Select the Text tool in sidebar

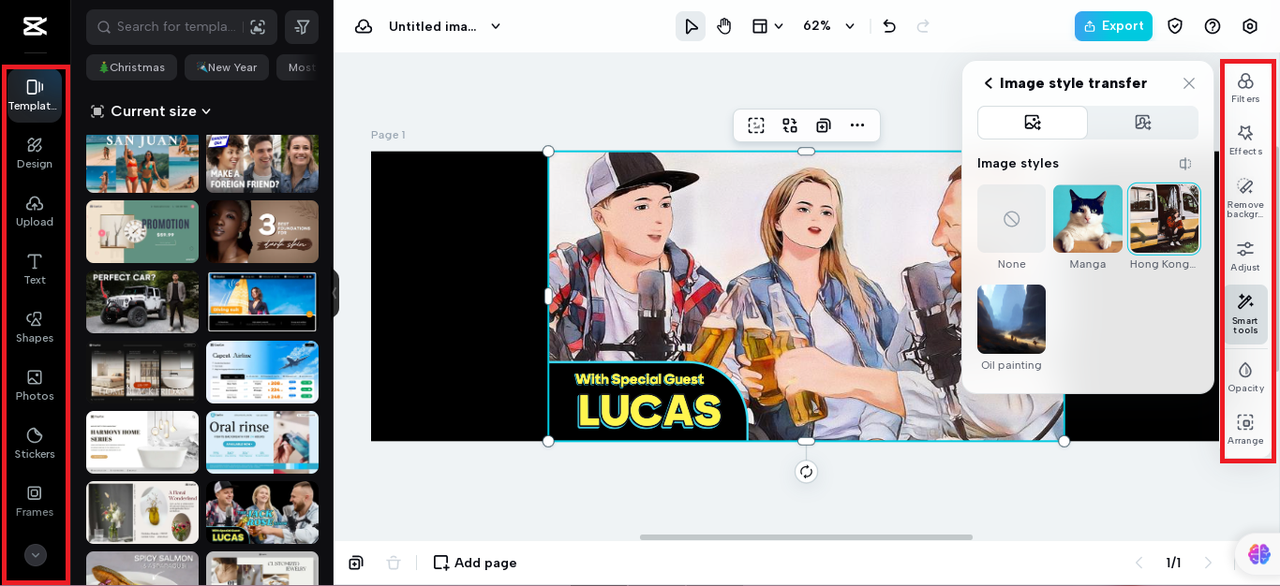coord(35,269)
